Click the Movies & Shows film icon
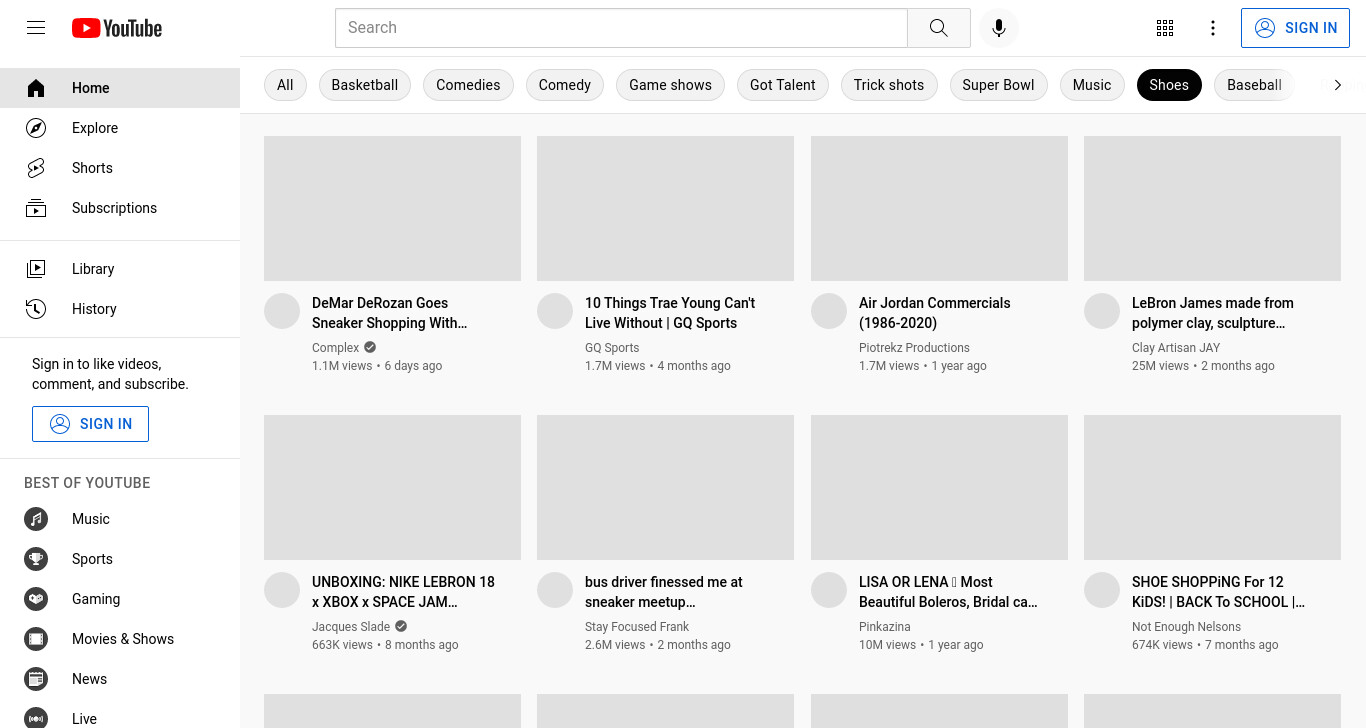The height and width of the screenshot is (728, 1366). coord(36,639)
